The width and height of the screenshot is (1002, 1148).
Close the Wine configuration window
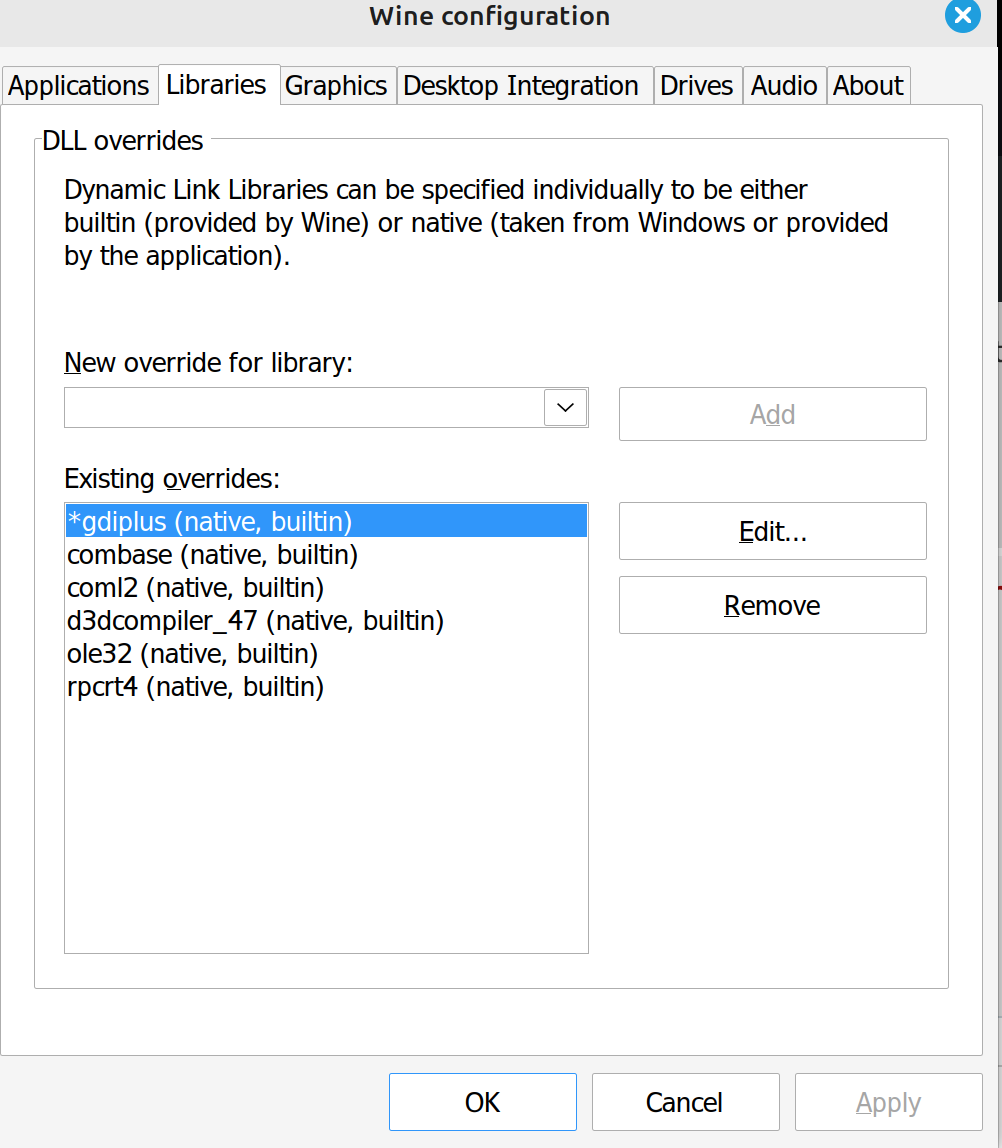962,15
